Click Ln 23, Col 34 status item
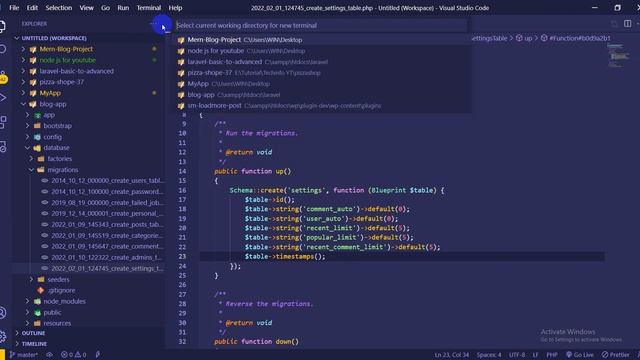This screenshot has height=360, width=640. click(451, 355)
